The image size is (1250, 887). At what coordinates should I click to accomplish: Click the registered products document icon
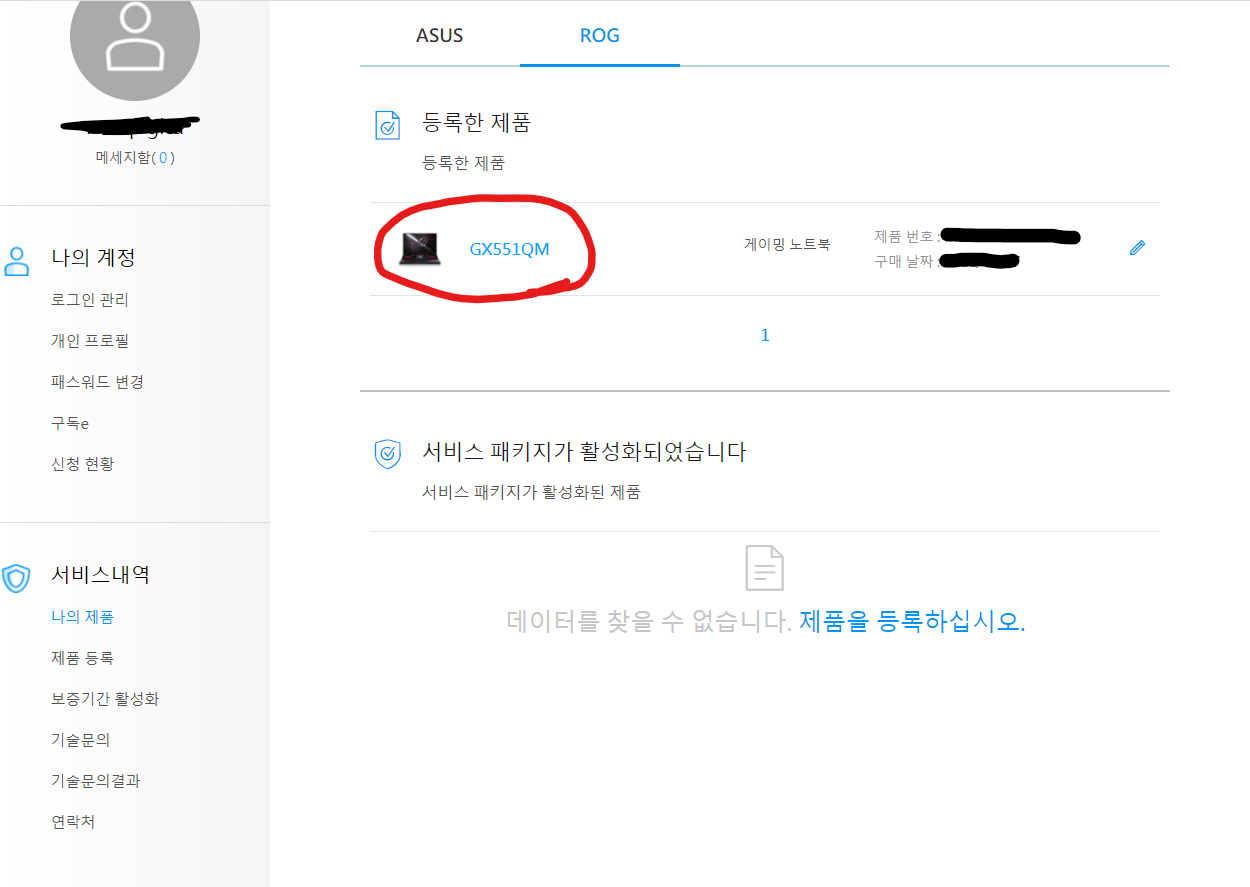[x=387, y=124]
